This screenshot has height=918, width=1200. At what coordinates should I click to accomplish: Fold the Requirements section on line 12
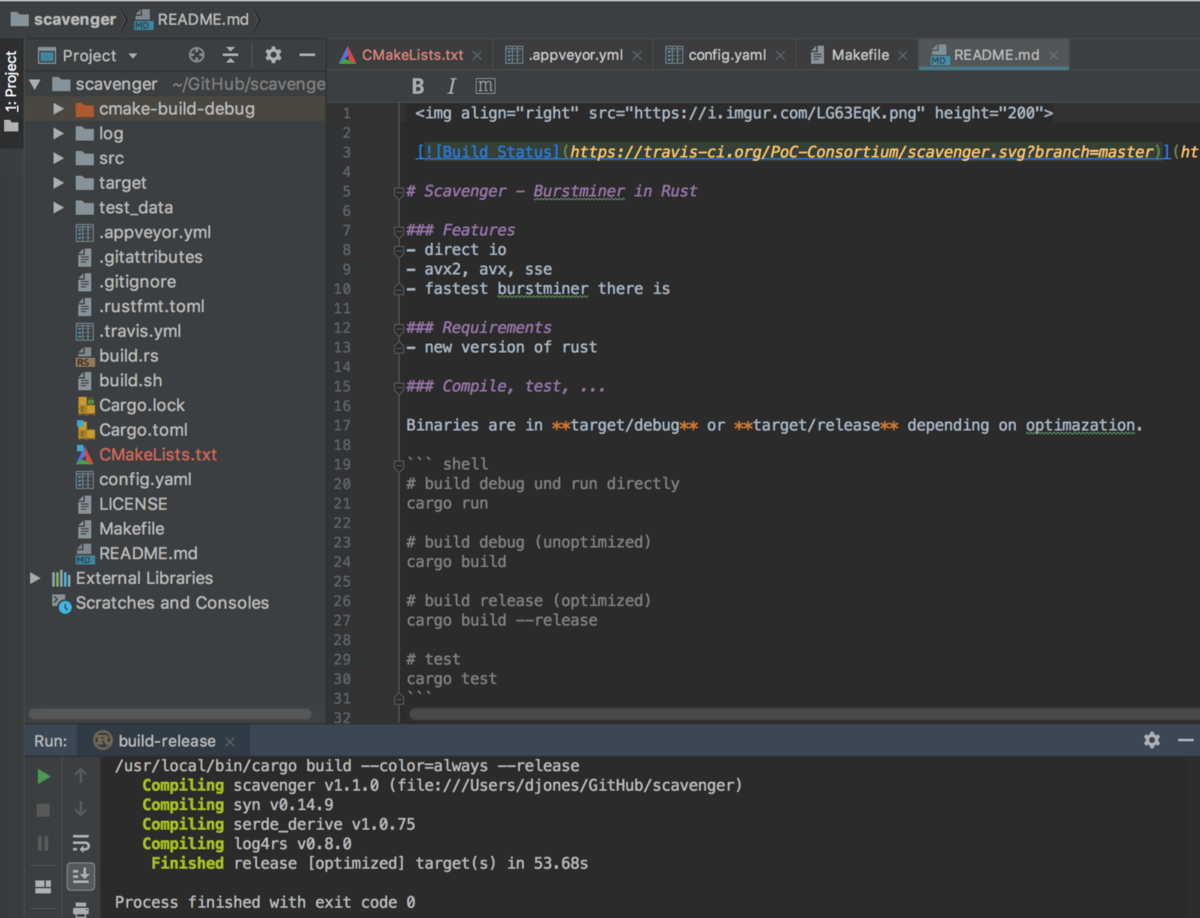tap(399, 327)
